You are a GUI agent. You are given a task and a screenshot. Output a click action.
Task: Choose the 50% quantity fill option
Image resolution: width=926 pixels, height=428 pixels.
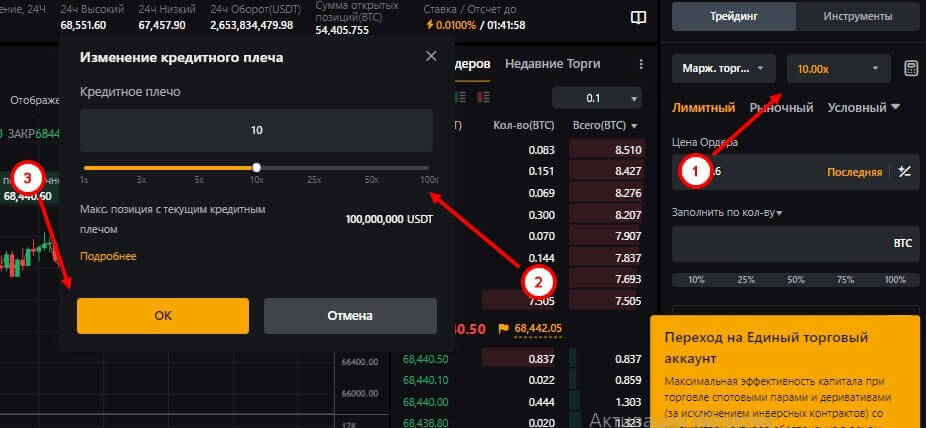pyautogui.click(x=799, y=280)
